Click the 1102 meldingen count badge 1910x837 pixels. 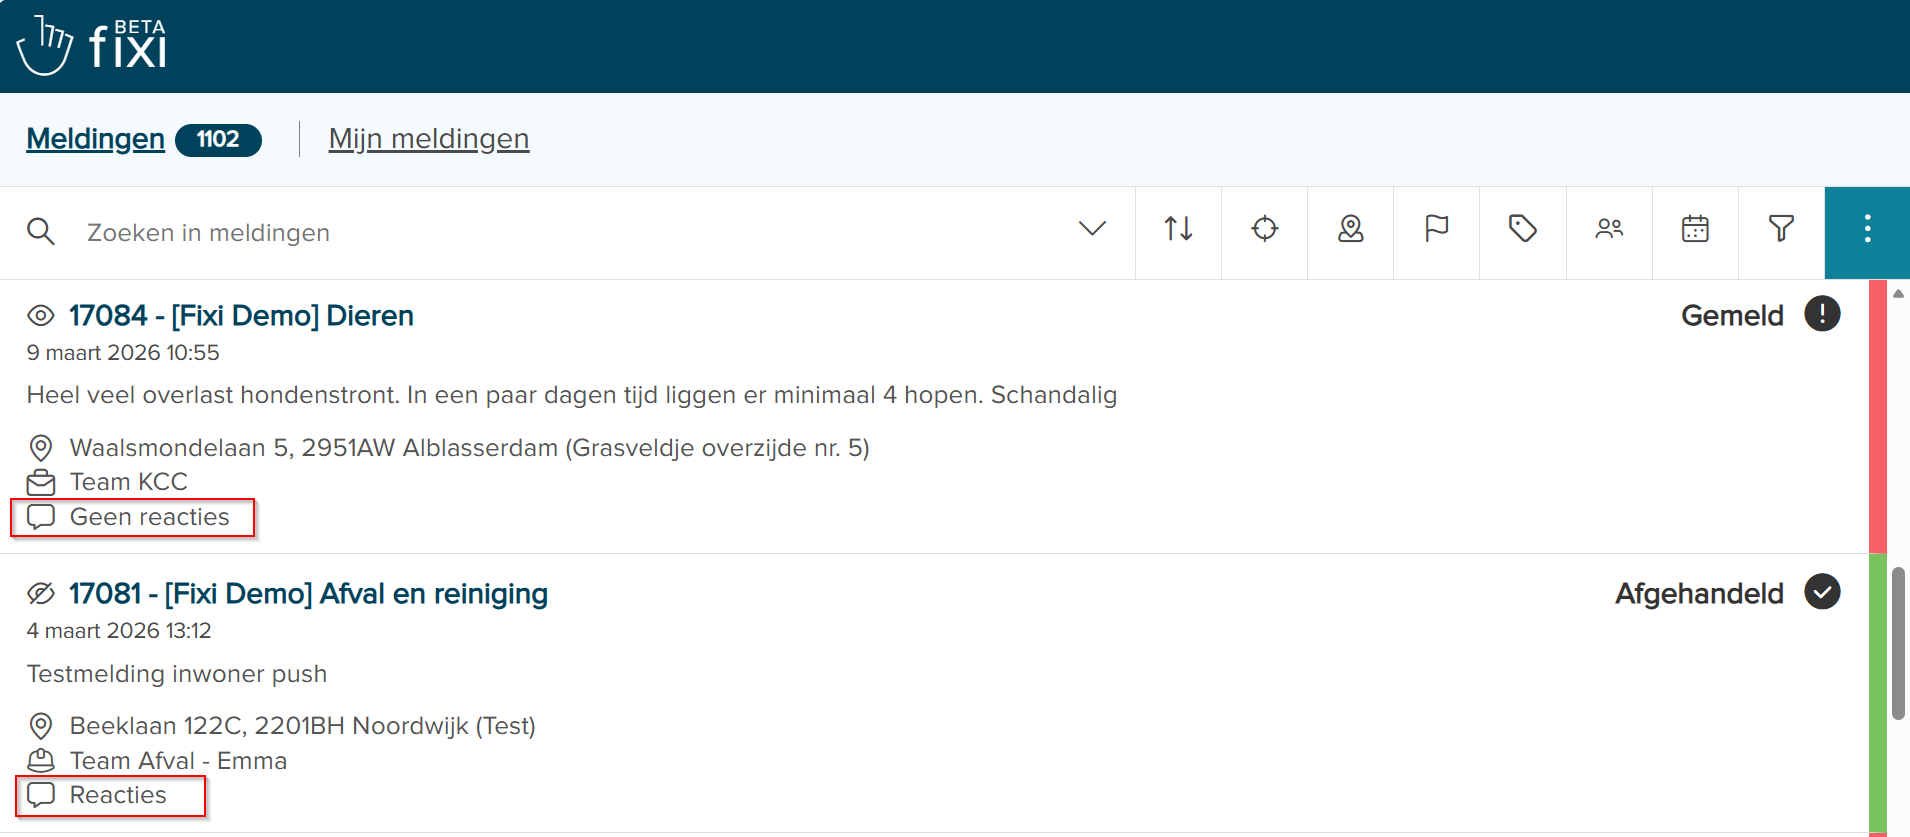pos(218,140)
